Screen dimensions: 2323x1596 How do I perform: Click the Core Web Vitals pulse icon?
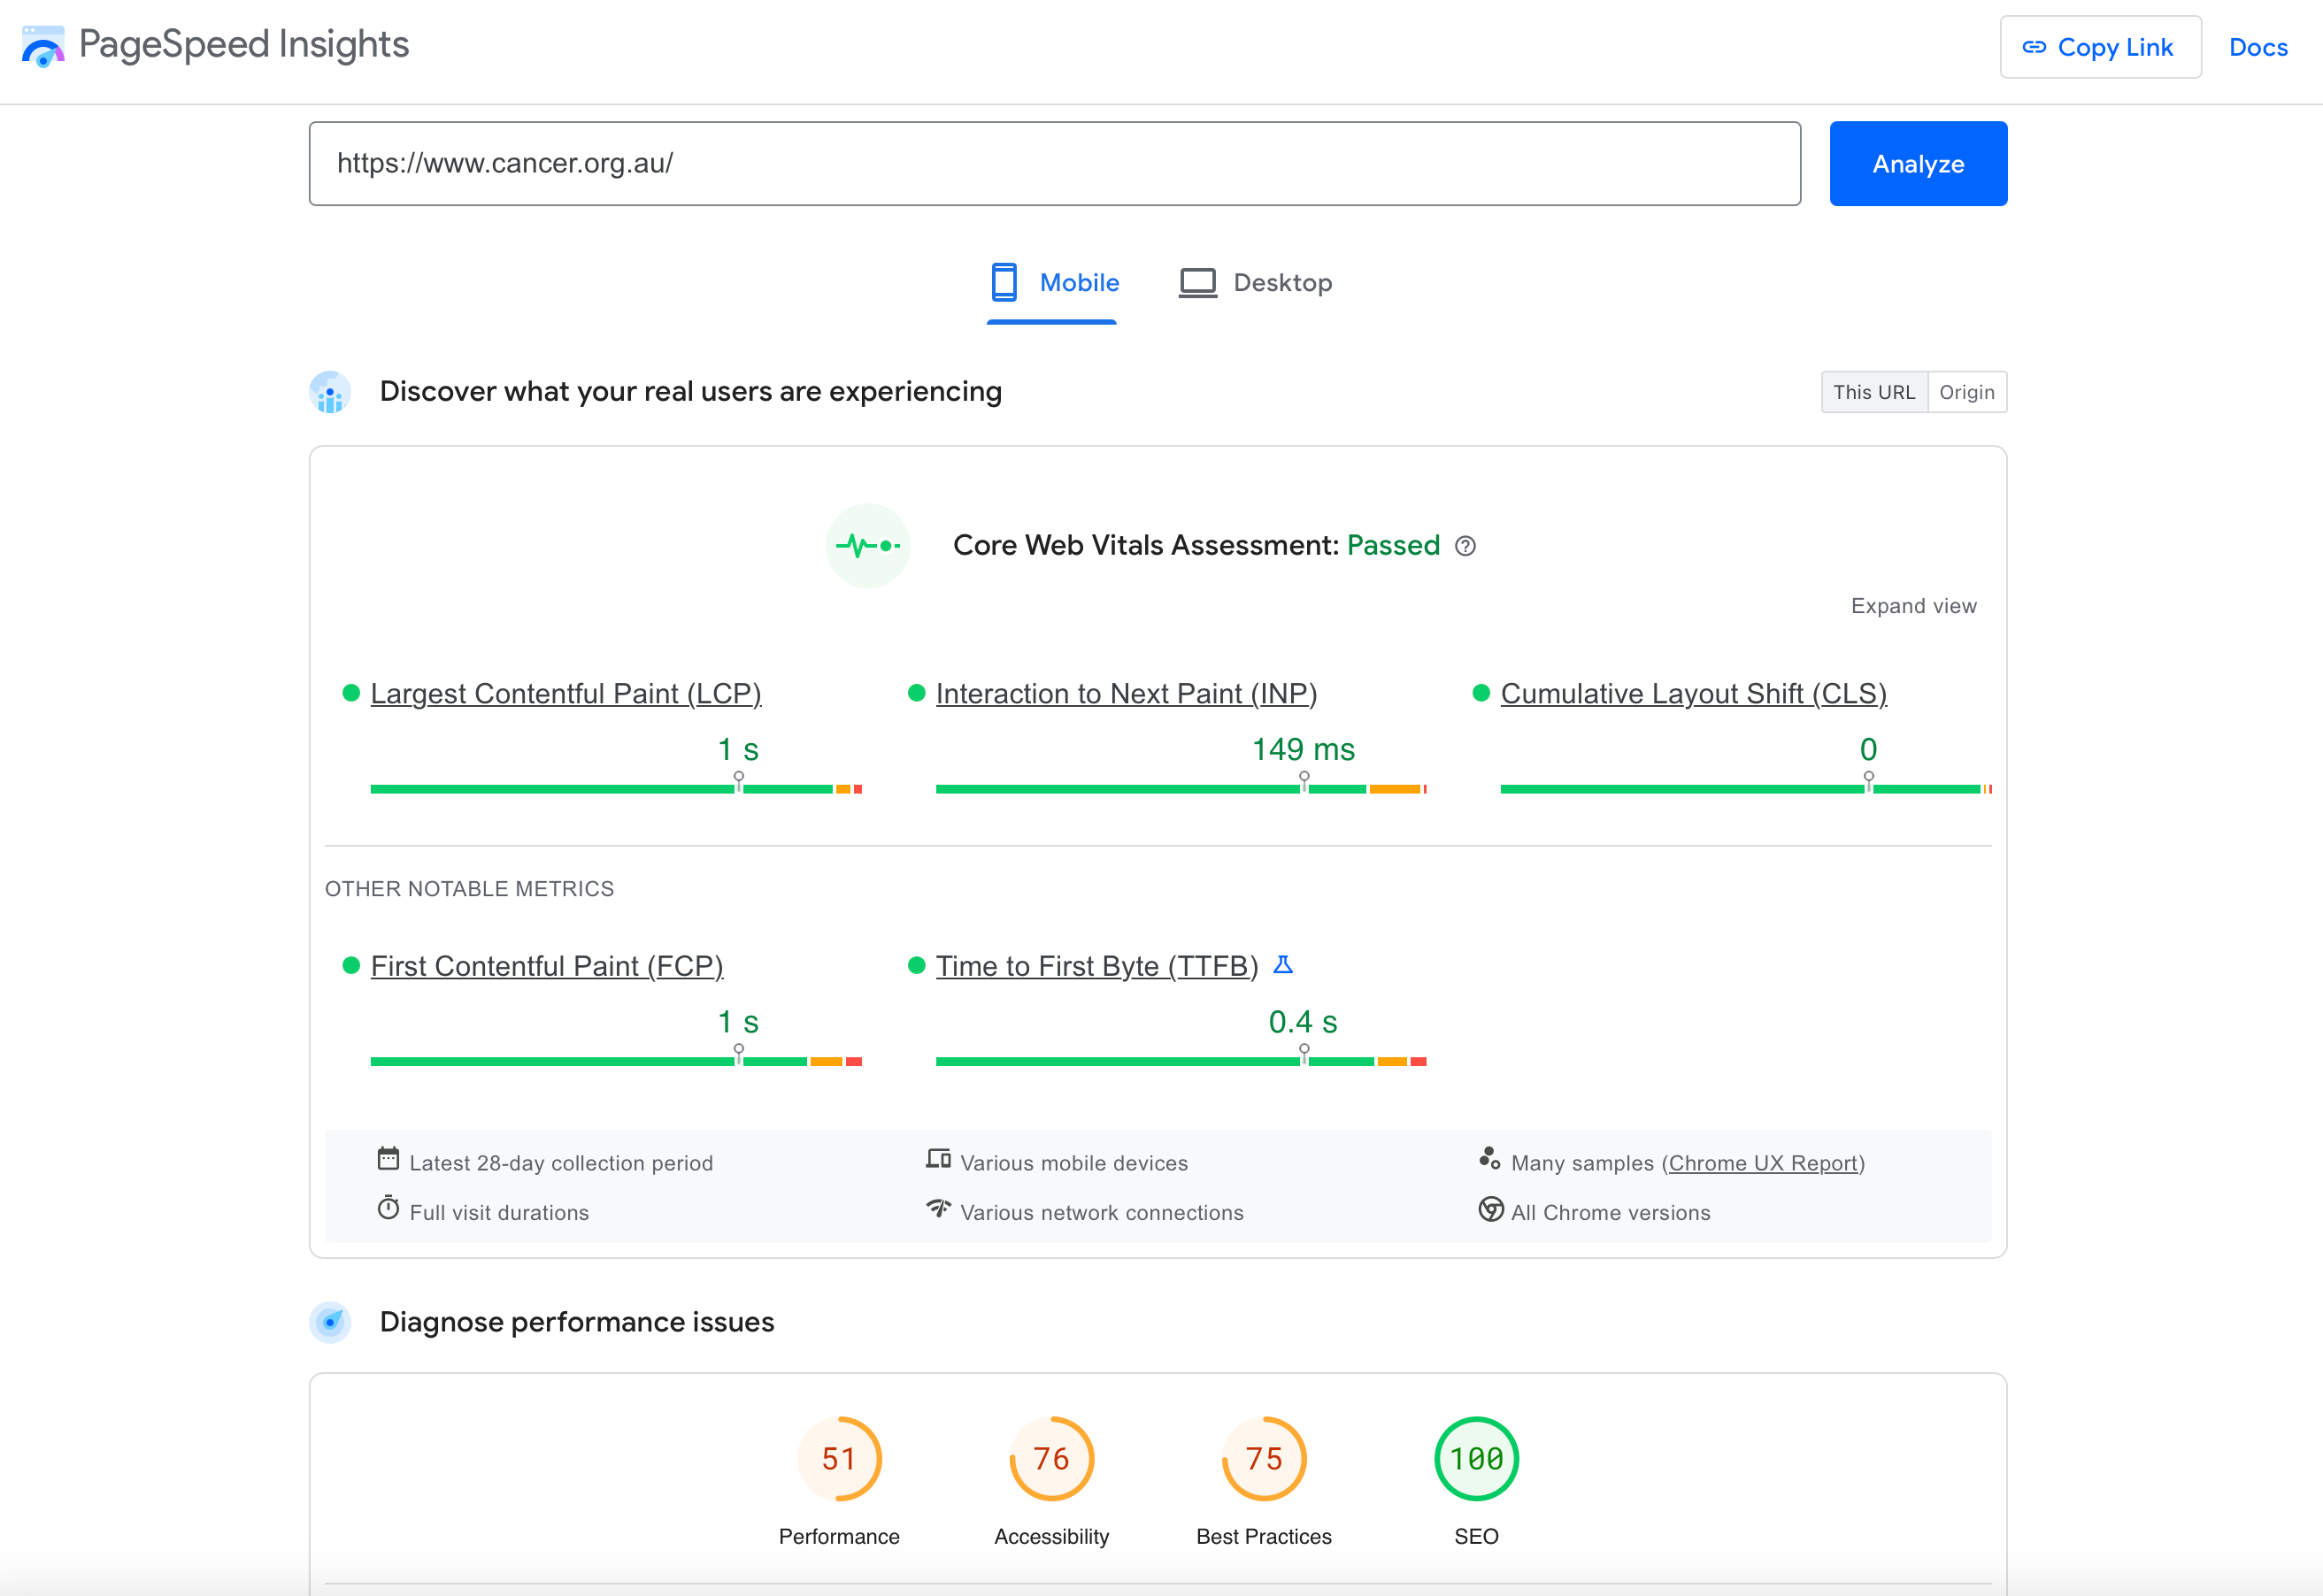[x=867, y=546]
